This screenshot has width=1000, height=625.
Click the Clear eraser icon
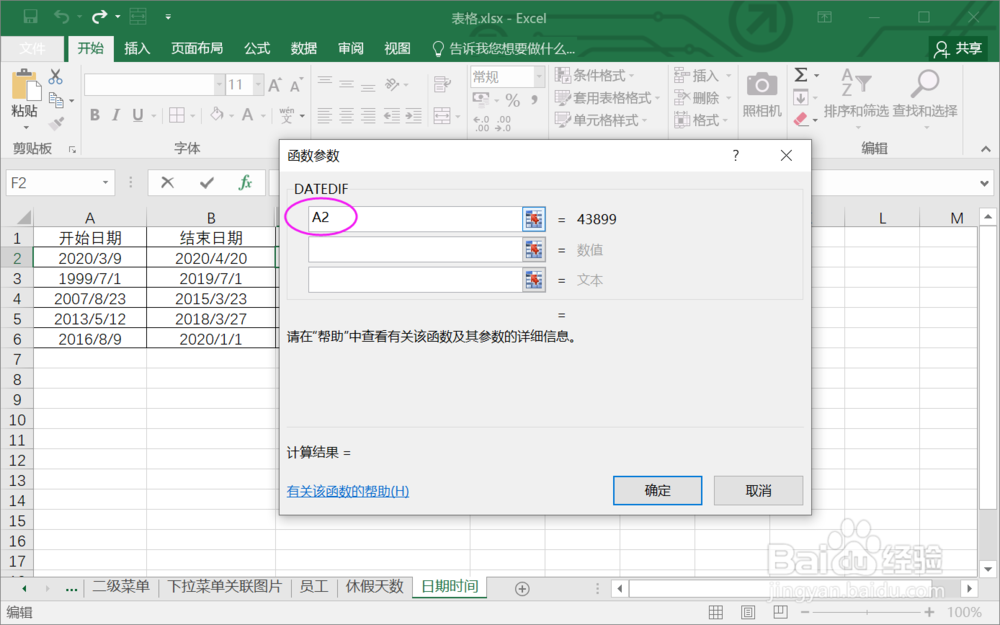[801, 119]
